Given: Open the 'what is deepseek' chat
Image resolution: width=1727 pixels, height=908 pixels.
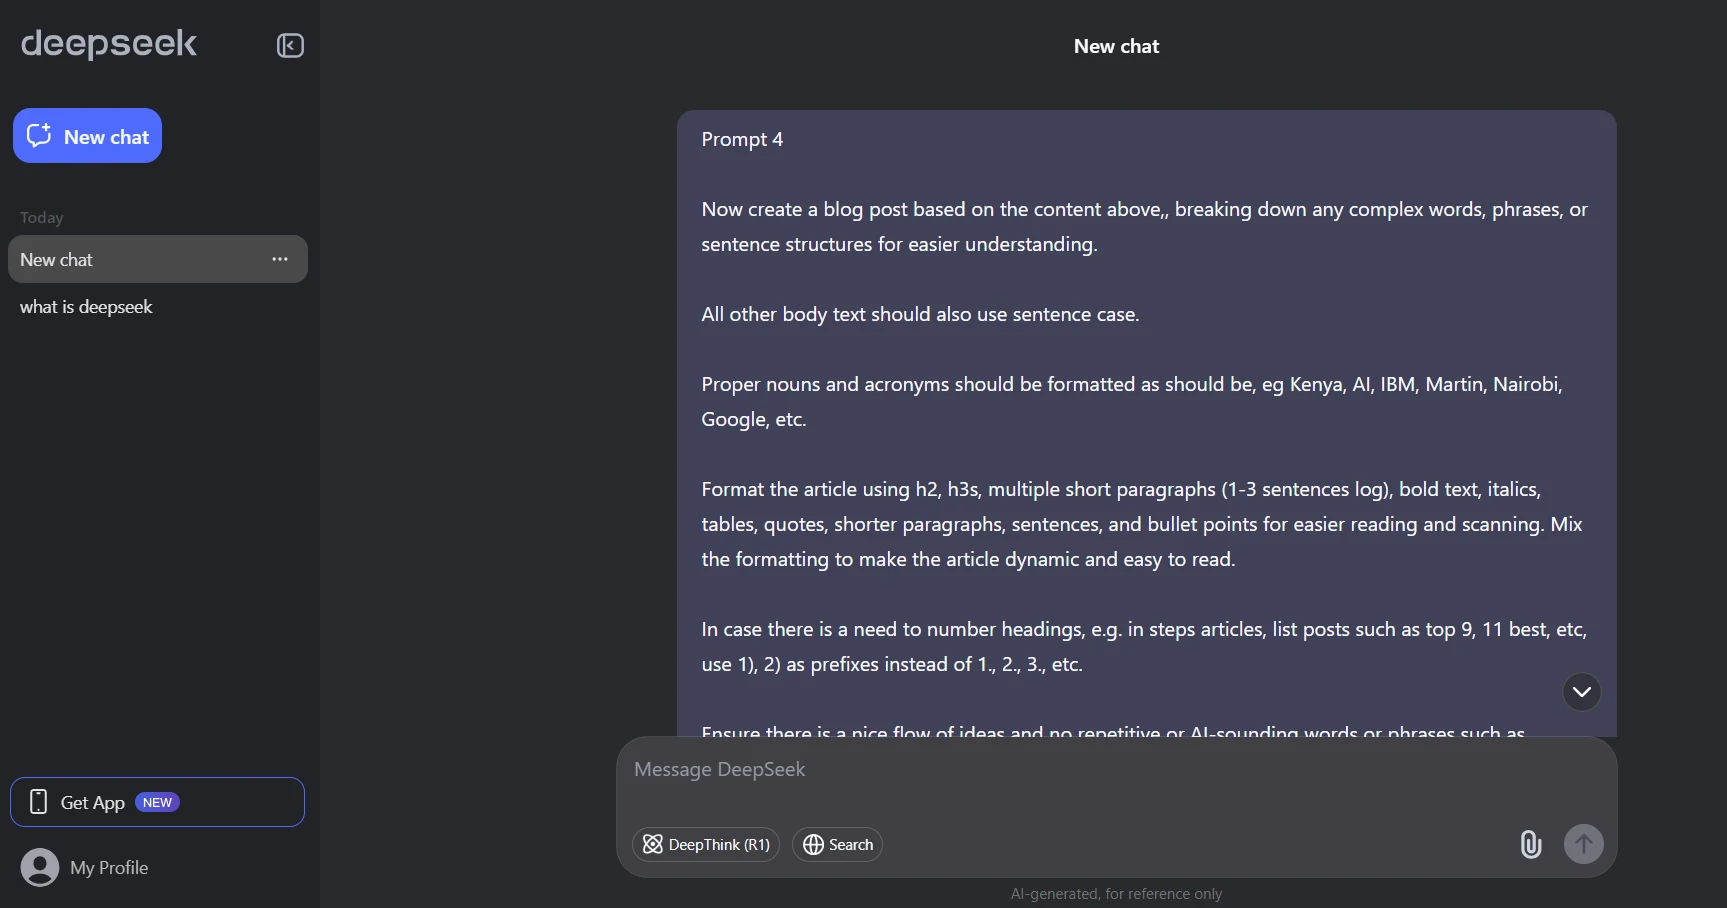Looking at the screenshot, I should coord(86,307).
